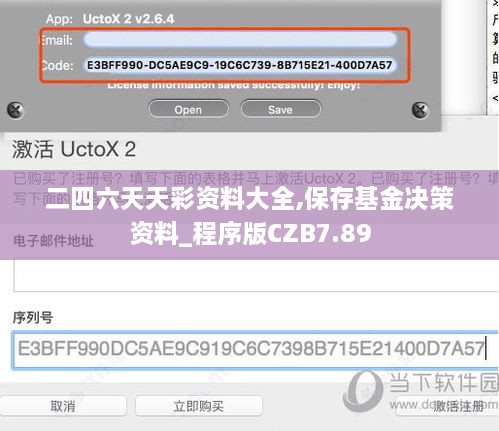Screen dimensions: 499x431
Task: Click the left screw icon in keygen
Action: [15, 110]
